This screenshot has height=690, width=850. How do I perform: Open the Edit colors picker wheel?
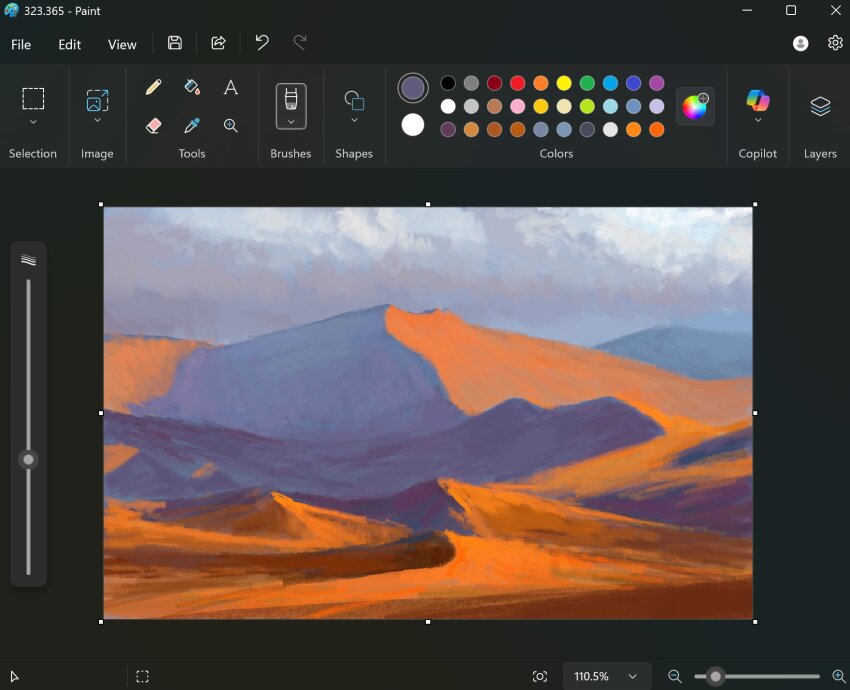(695, 105)
